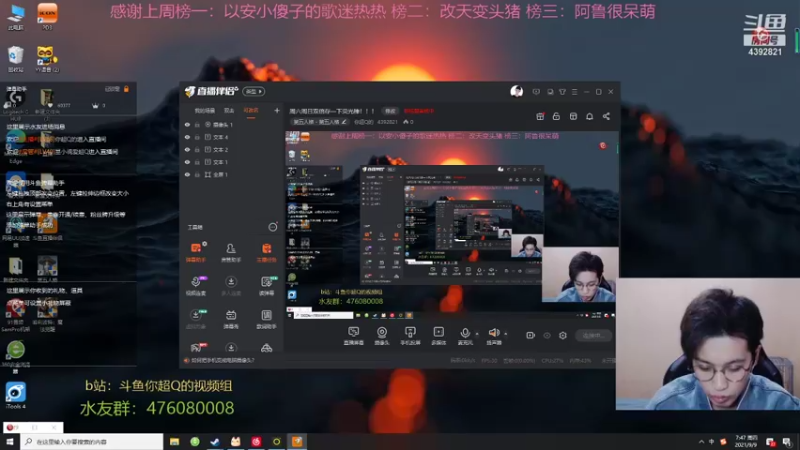The height and width of the screenshot is (450, 800).
Task: Open the hamburger menu in title bar
Action: coord(574,92)
